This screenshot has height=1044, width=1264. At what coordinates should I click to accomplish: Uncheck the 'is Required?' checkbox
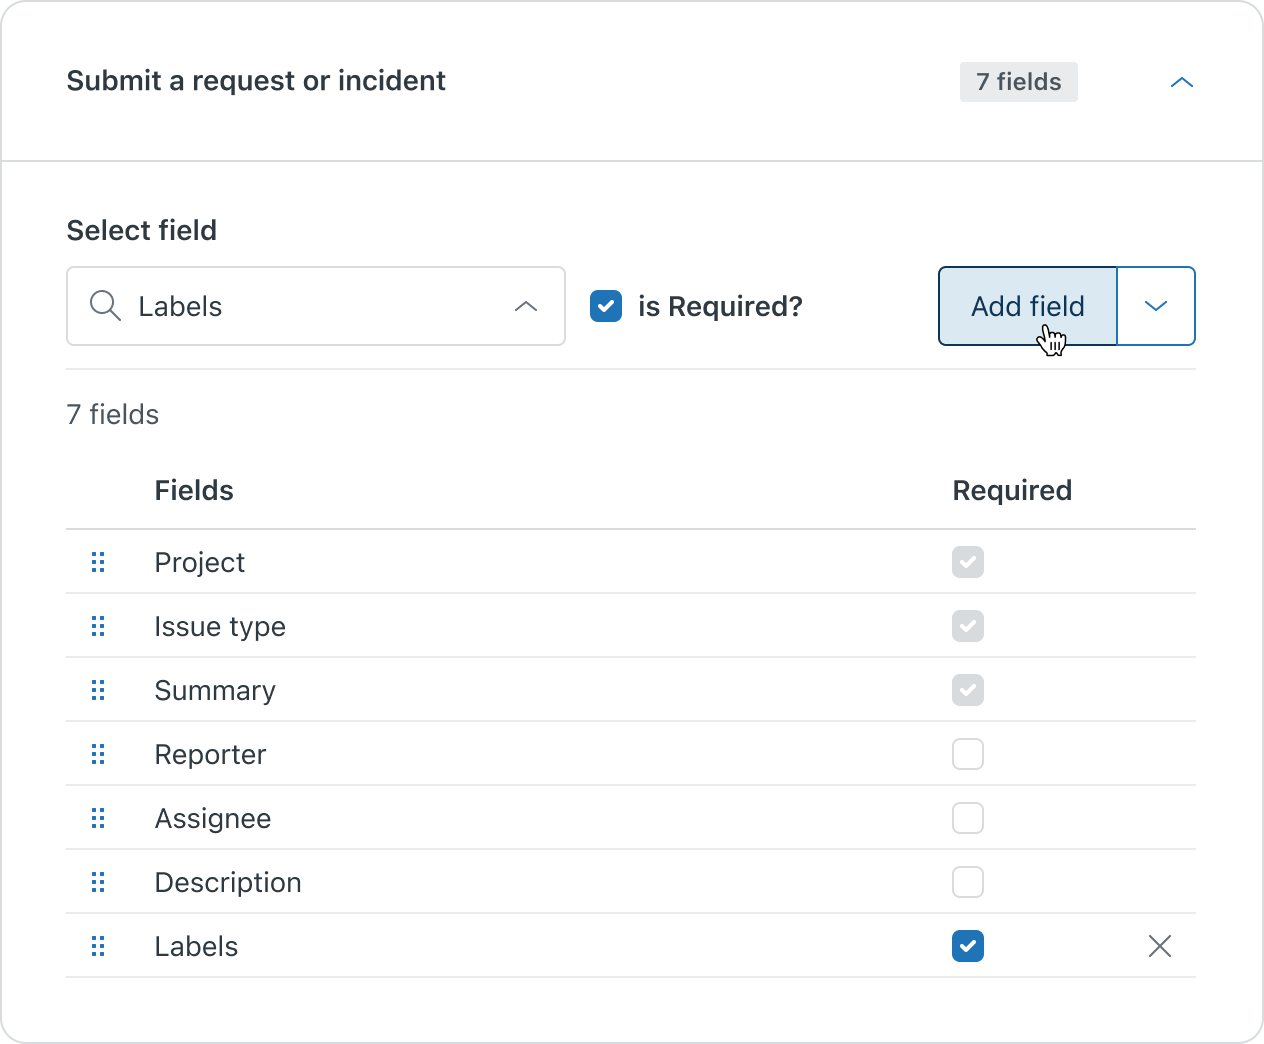tap(606, 306)
